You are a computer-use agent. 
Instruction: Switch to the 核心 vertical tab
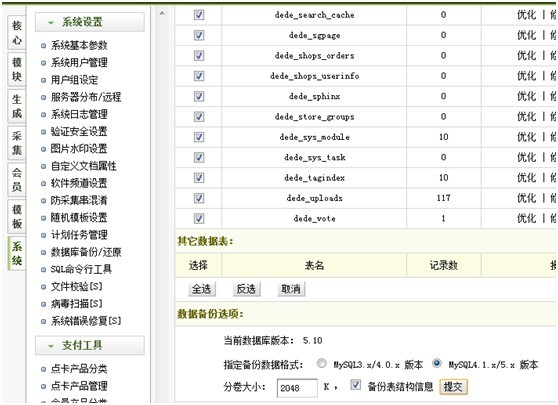[17, 33]
